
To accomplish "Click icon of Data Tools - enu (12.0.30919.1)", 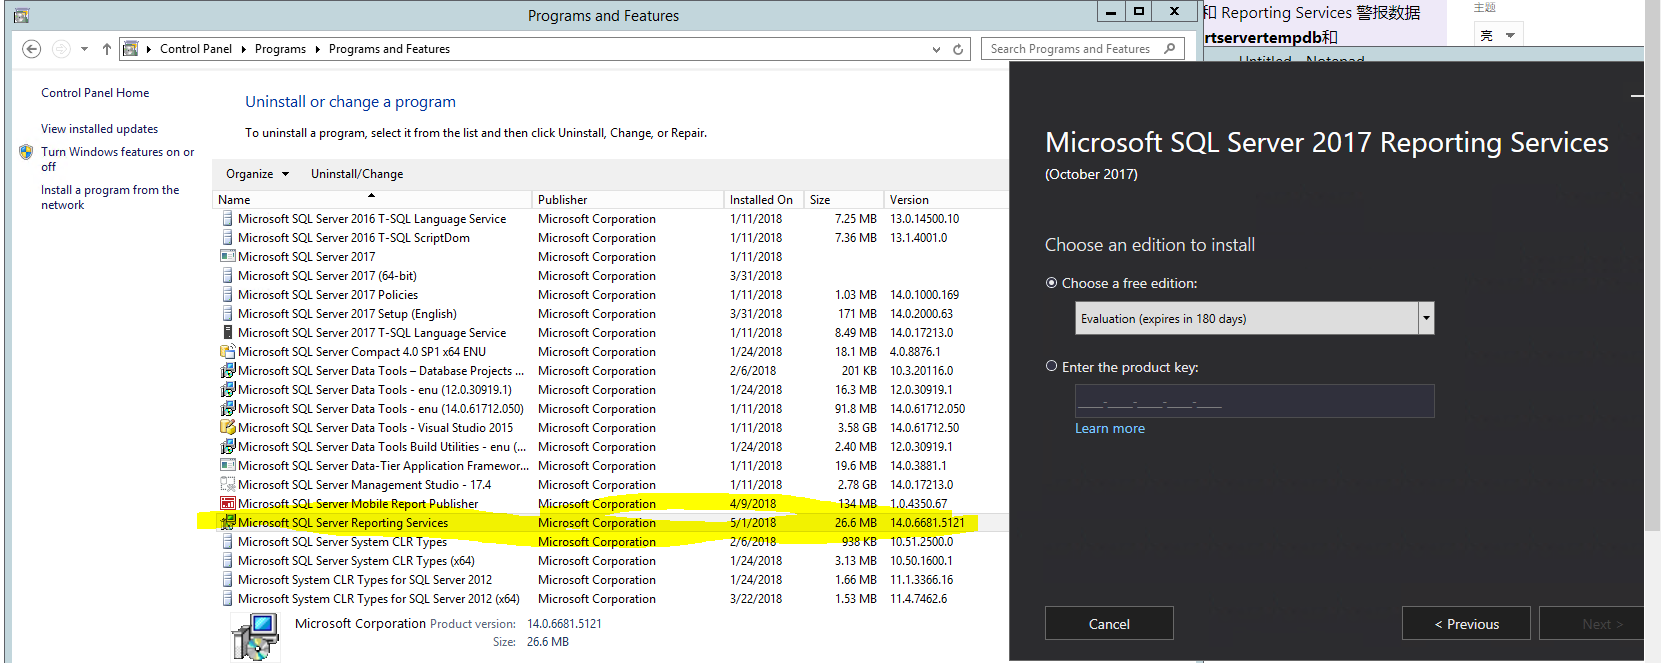I will (x=228, y=389).
